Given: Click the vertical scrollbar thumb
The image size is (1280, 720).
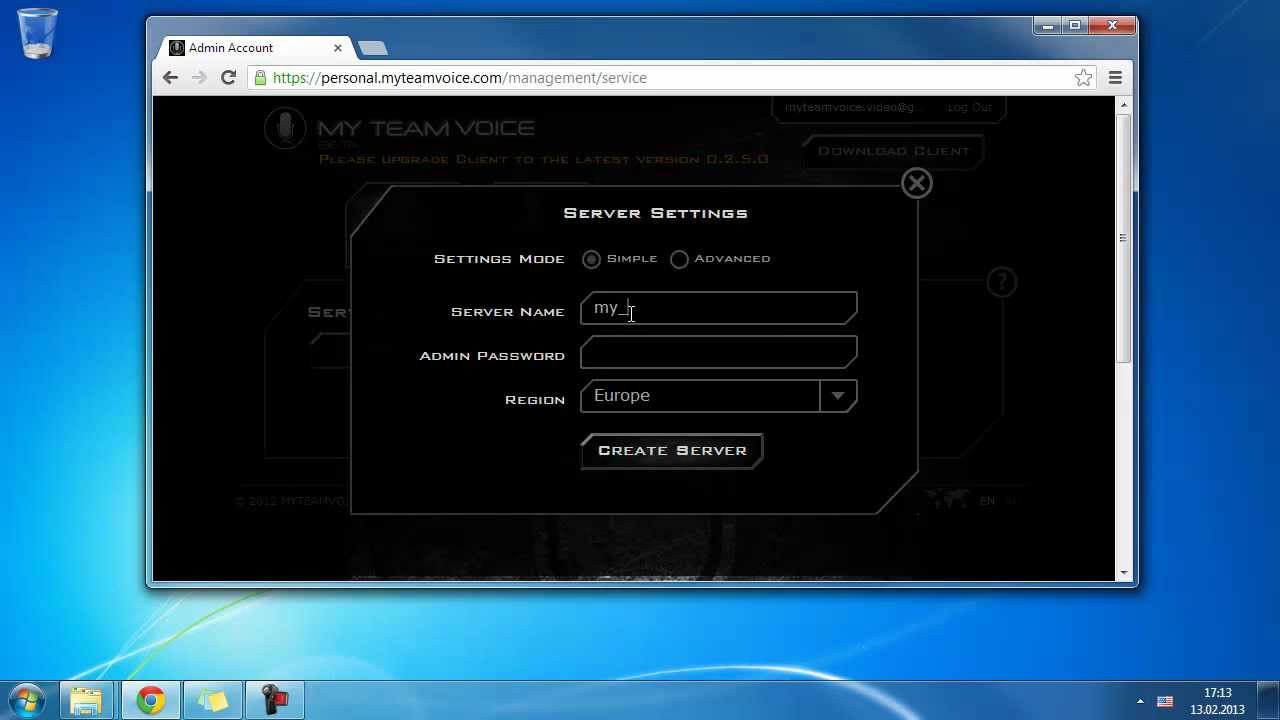Looking at the screenshot, I should click(x=1124, y=238).
